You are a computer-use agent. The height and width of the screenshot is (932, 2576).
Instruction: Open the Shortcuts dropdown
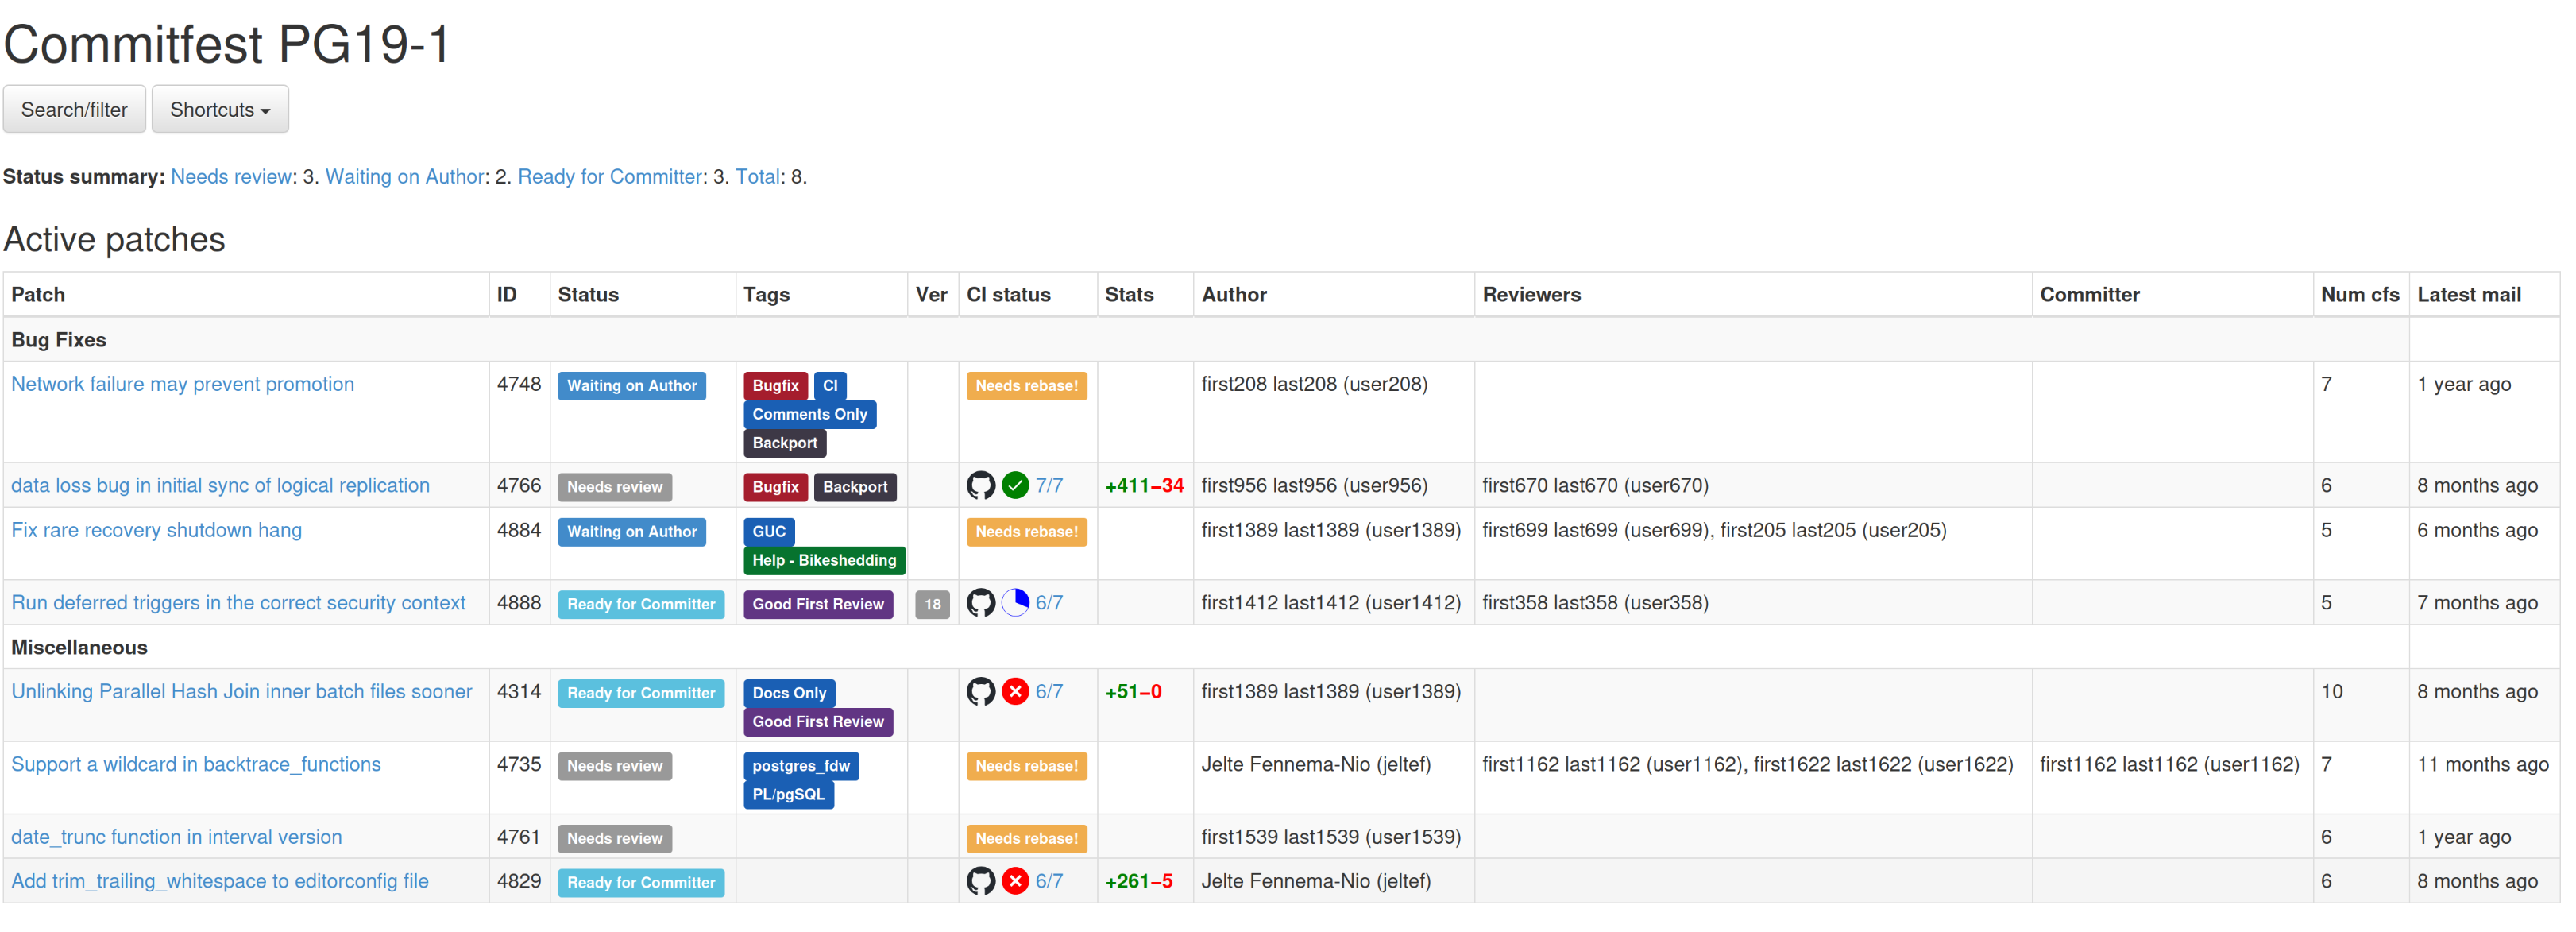(x=220, y=110)
